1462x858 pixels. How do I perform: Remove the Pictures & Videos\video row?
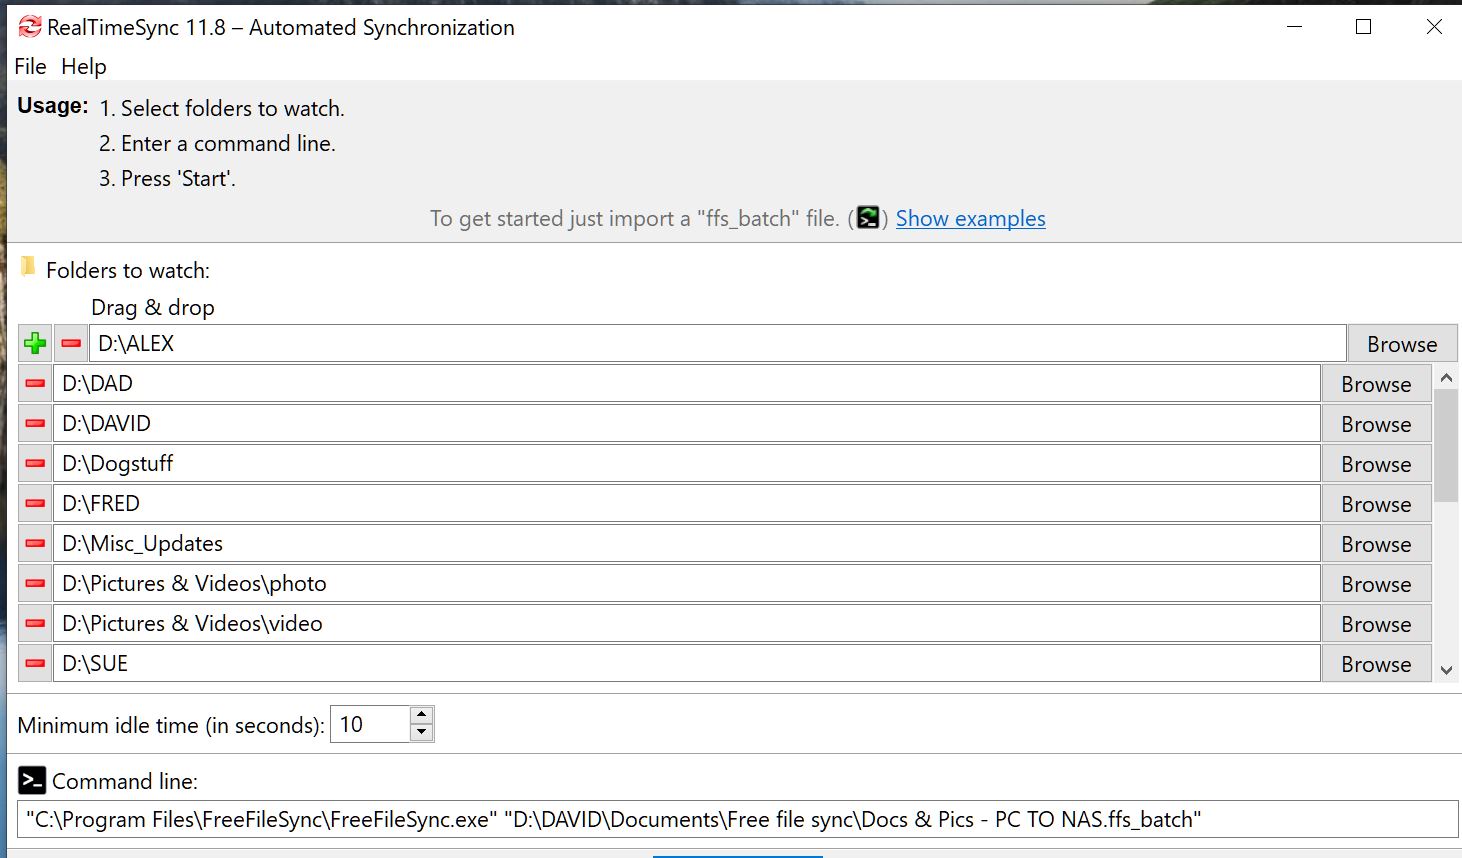pyautogui.click(x=35, y=624)
